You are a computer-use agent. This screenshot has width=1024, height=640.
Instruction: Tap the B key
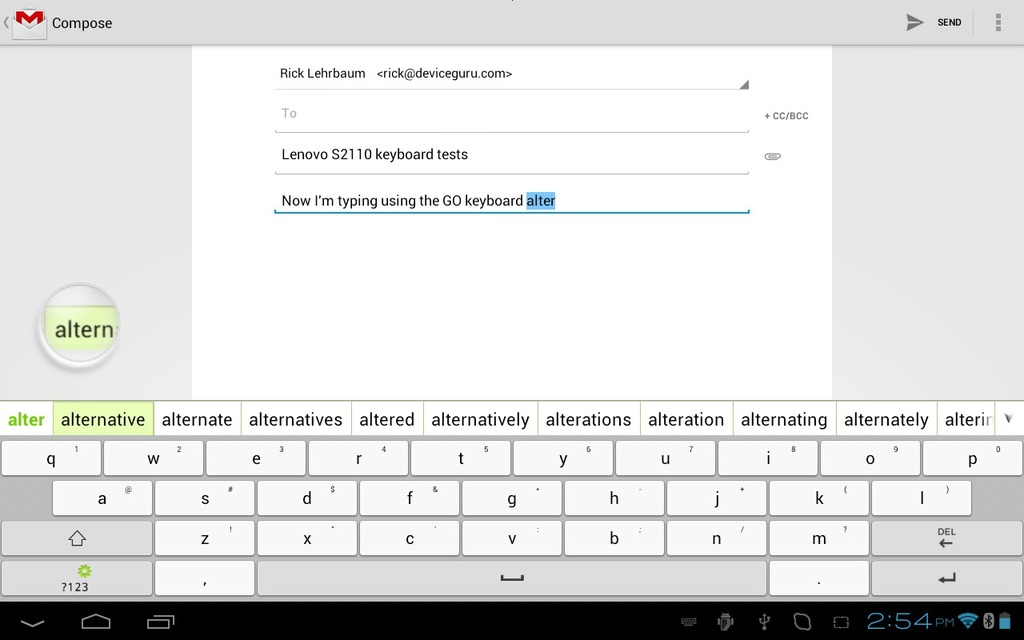[x=615, y=538]
